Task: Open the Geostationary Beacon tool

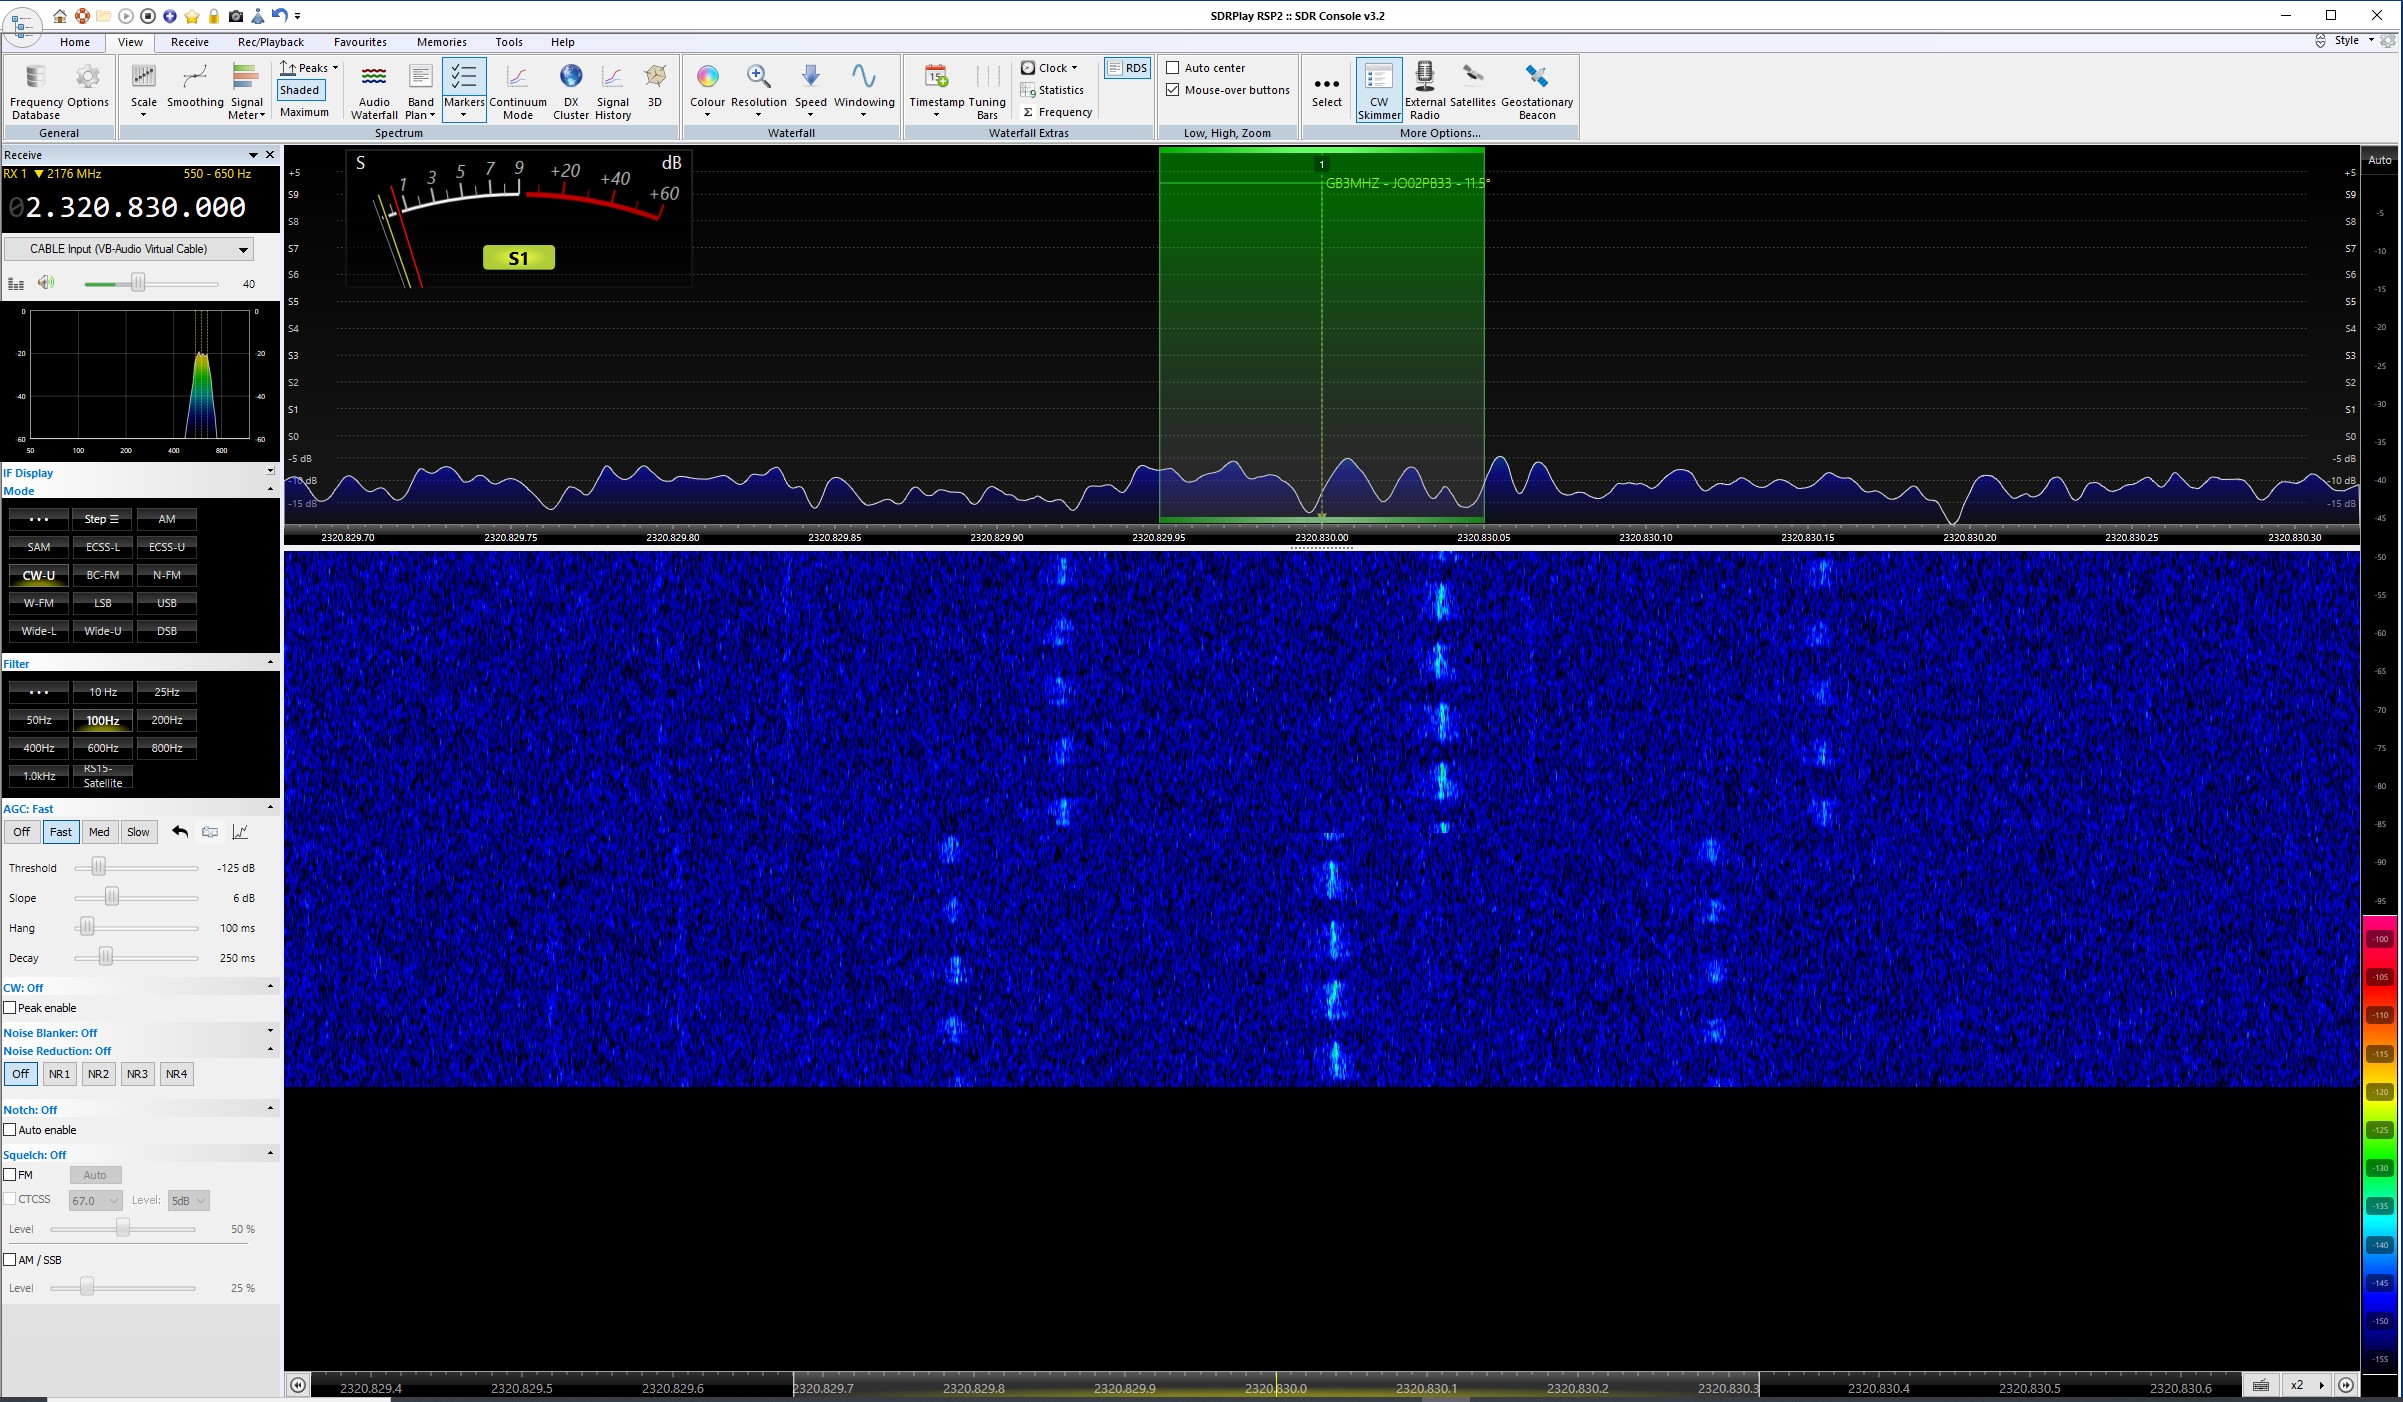Action: (x=1536, y=88)
